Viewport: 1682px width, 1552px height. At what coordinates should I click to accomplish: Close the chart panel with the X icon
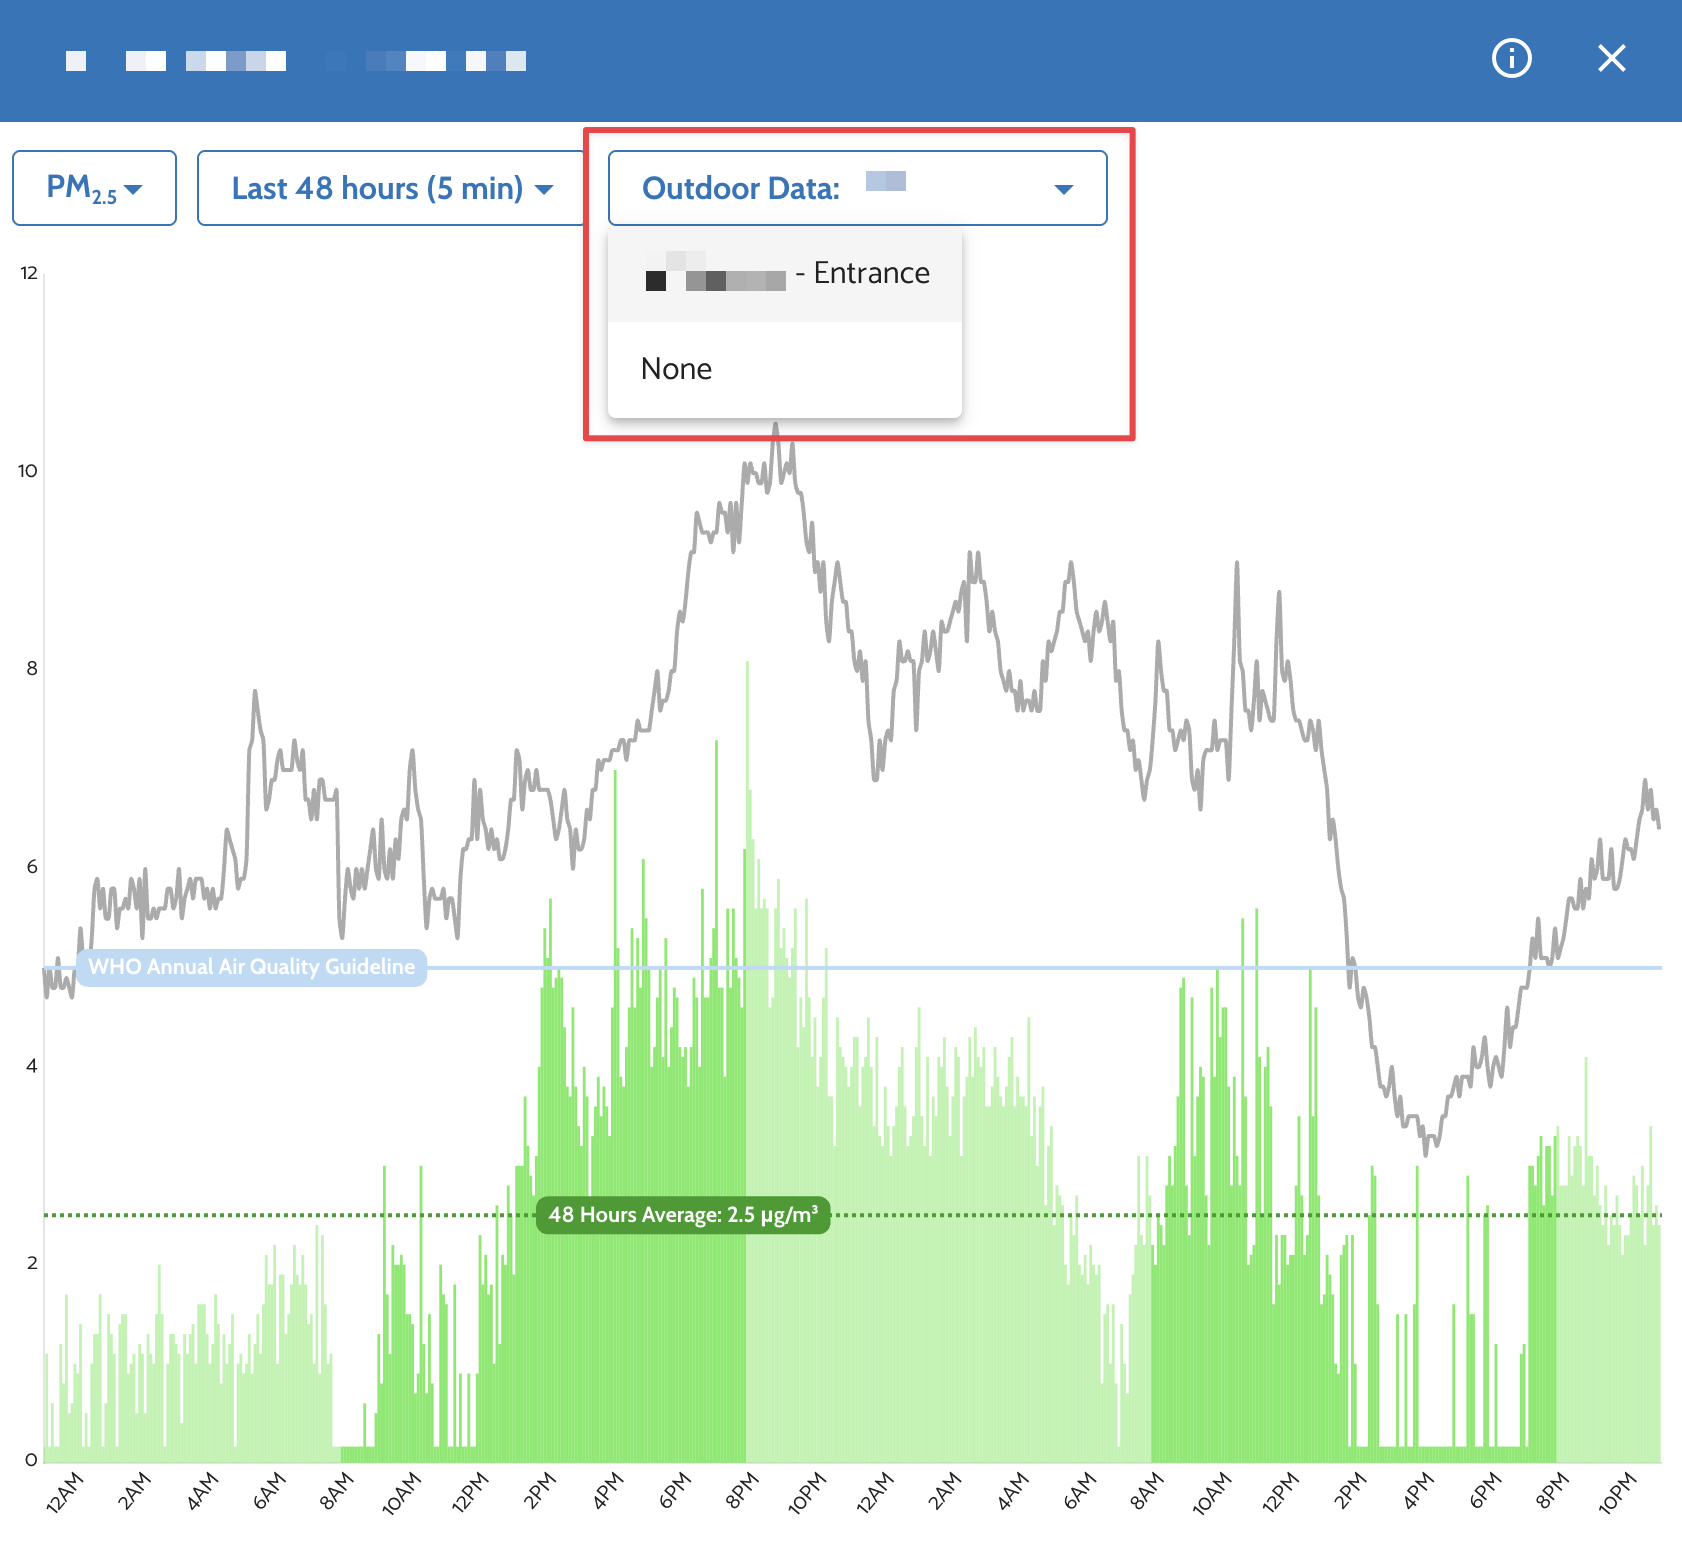[x=1611, y=59]
